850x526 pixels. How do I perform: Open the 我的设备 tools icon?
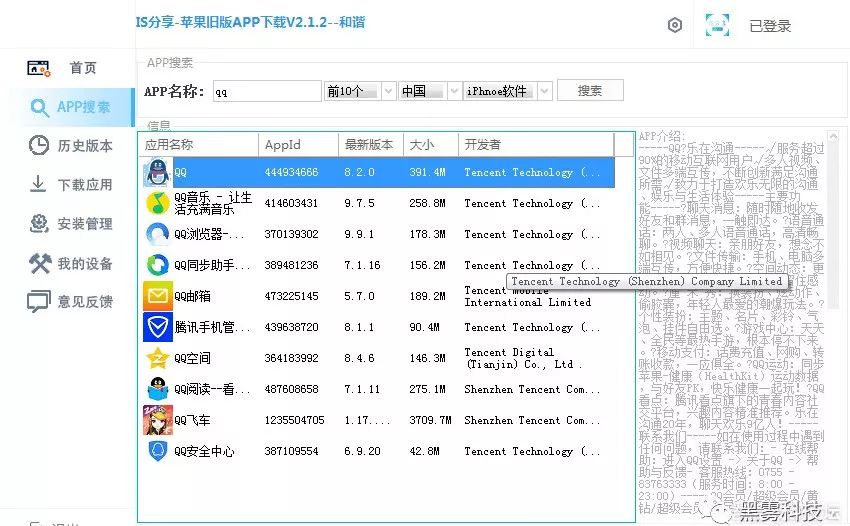pyautogui.click(x=40, y=263)
